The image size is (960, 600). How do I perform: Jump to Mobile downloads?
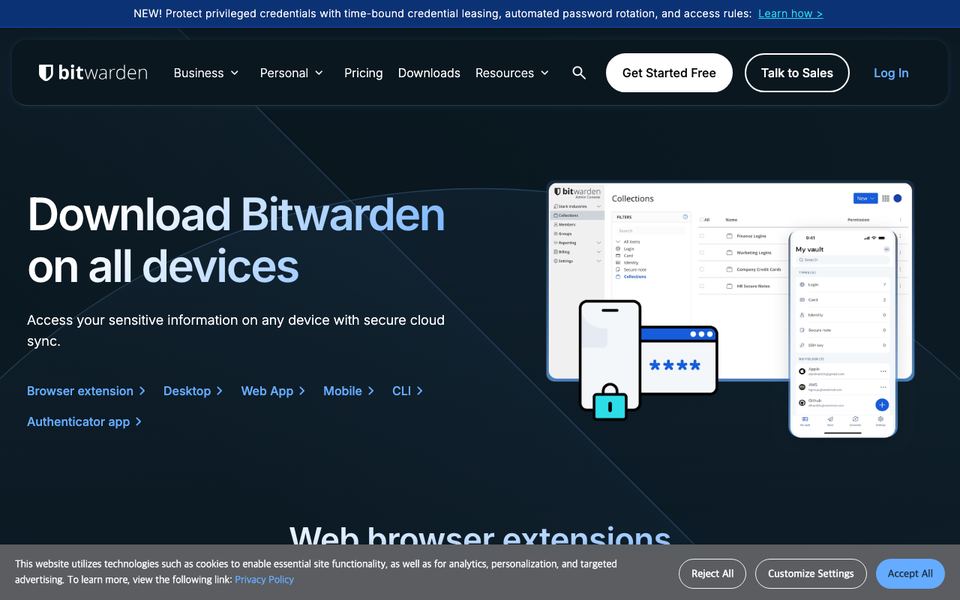pos(348,391)
